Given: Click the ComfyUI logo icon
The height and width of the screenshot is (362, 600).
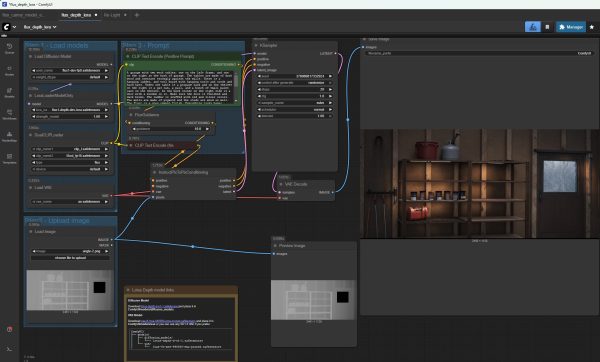Looking at the screenshot, I should coord(6,27).
